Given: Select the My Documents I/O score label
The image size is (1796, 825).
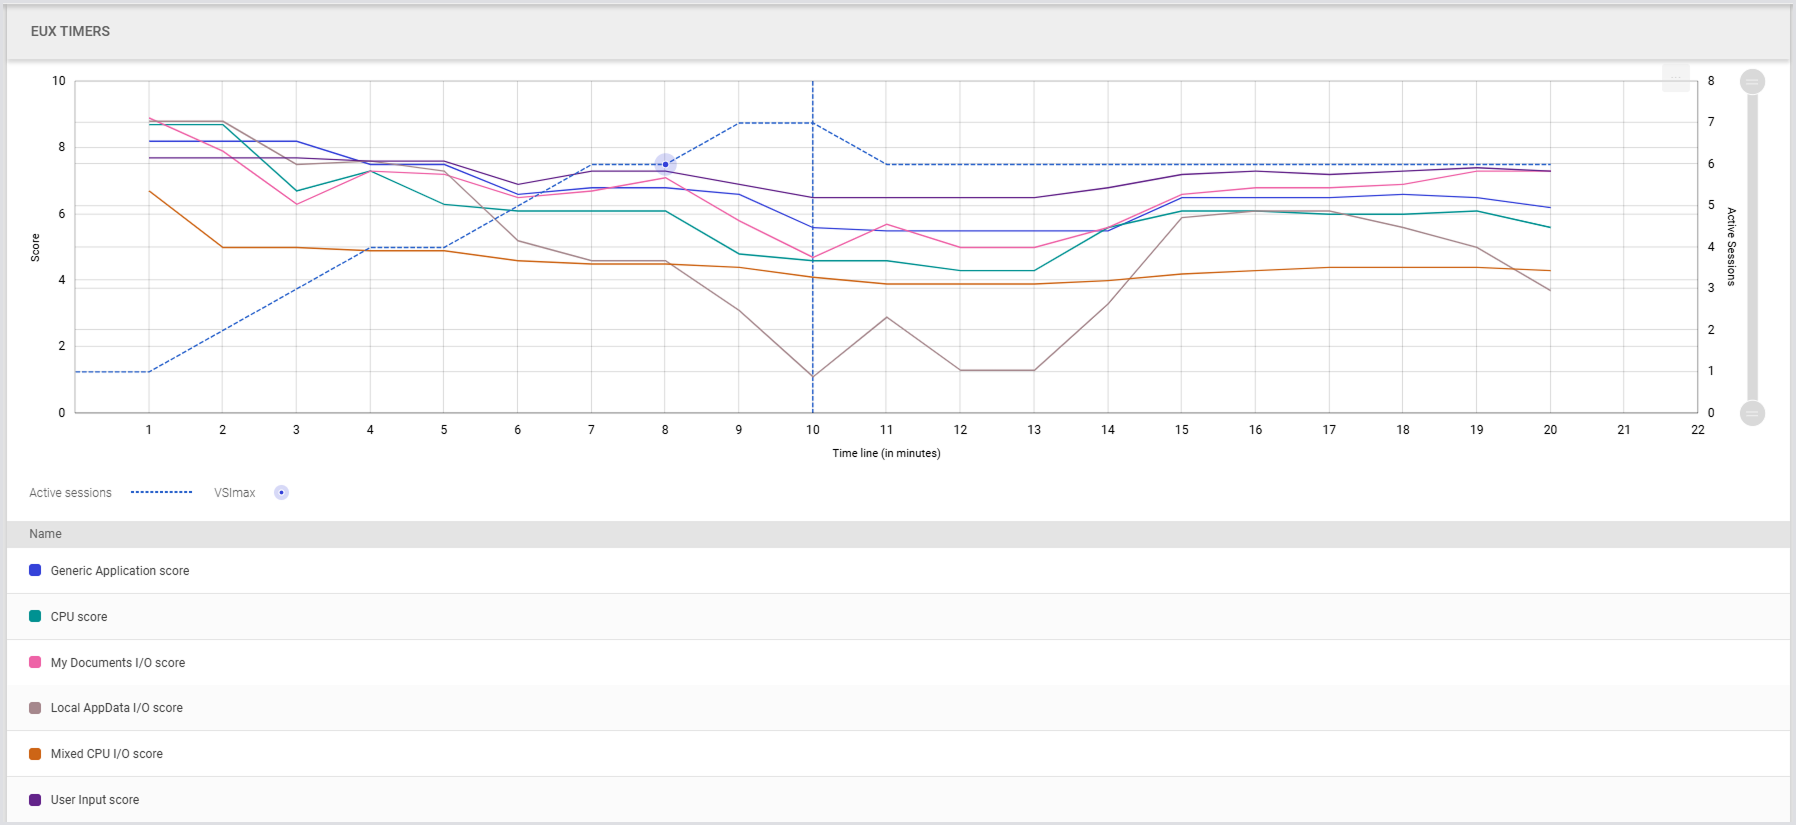Looking at the screenshot, I should (x=118, y=663).
